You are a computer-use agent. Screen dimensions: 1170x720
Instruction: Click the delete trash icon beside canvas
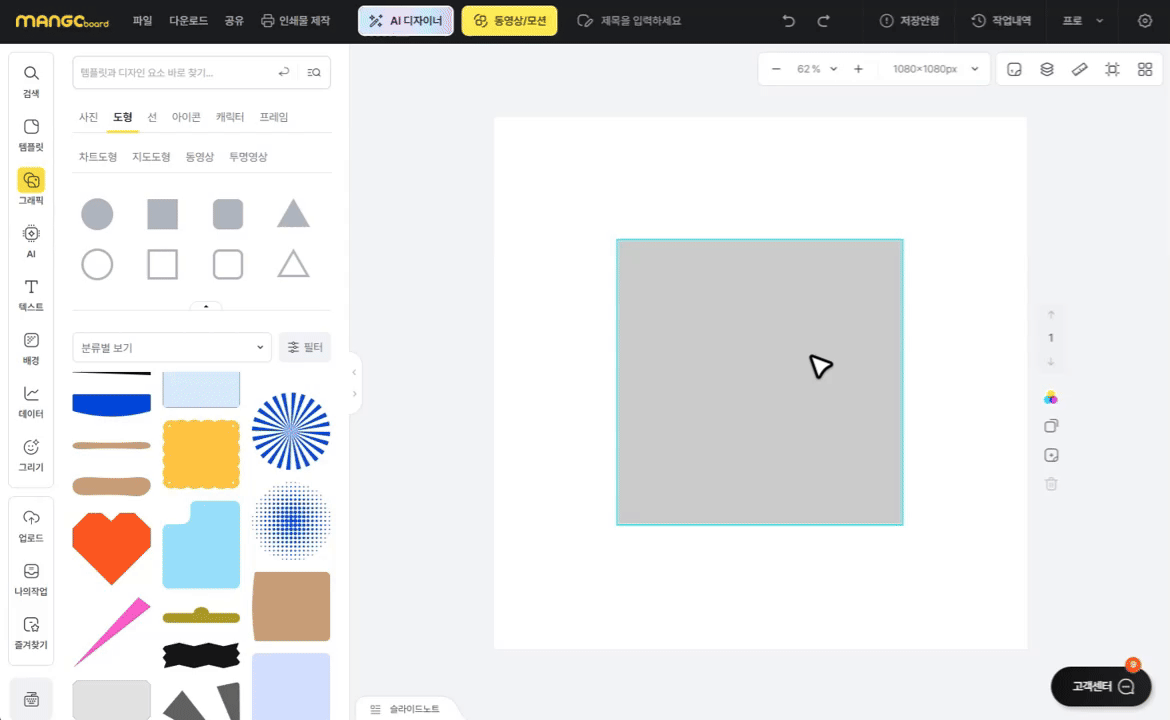1051,484
